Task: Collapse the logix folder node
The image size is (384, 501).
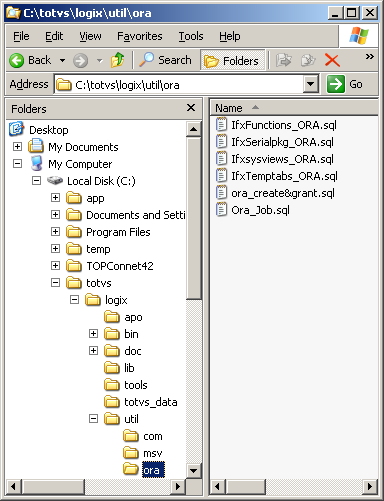Action: 74,300
